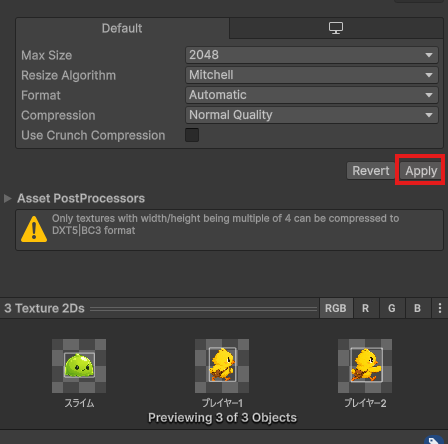Select the スライム slime texture preview
Image resolution: width=448 pixels, height=444 pixels.
tap(79, 366)
